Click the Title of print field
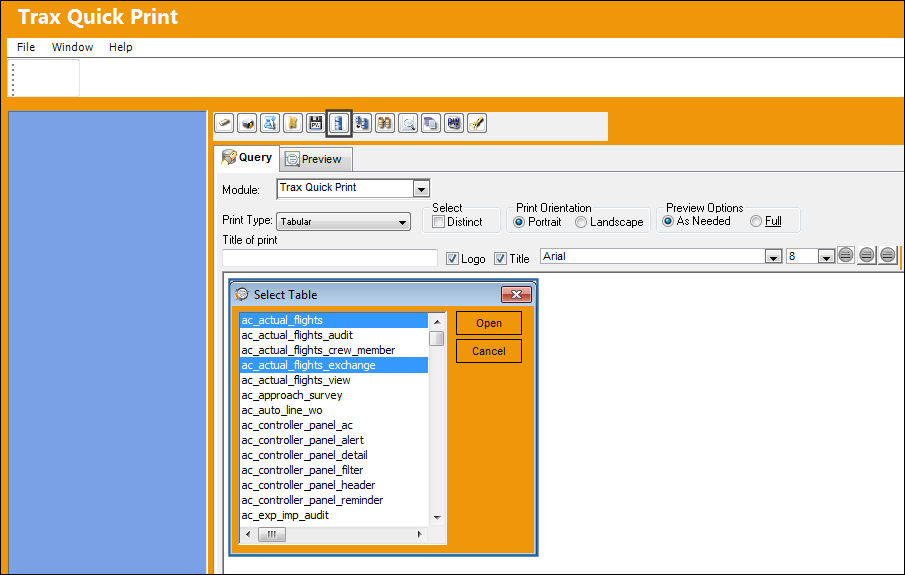Image resolution: width=905 pixels, height=575 pixels. [330, 258]
